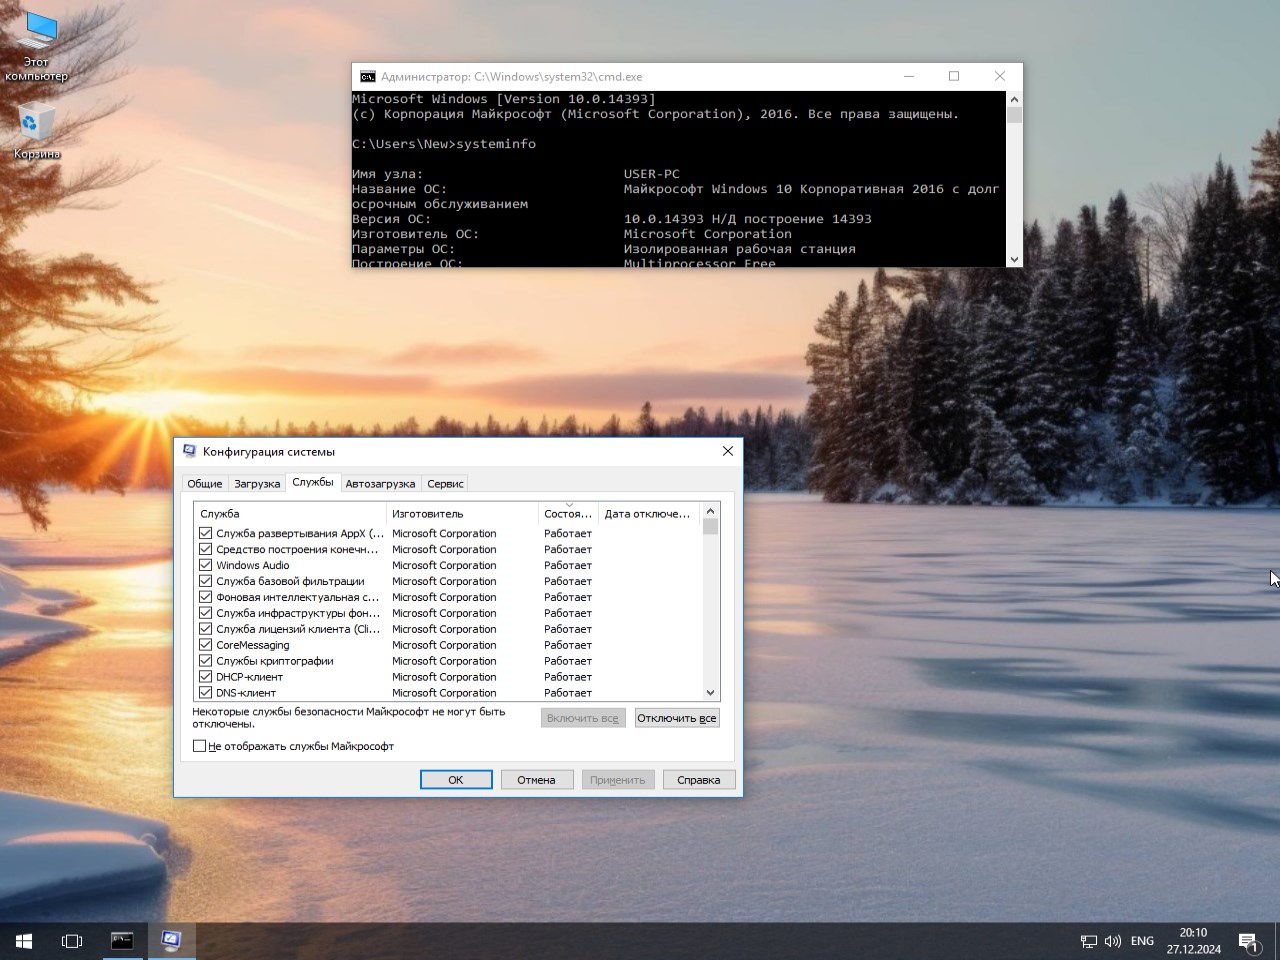1280x960 pixels.
Task: Open the Автозагрузка tab
Action: pyautogui.click(x=380, y=483)
